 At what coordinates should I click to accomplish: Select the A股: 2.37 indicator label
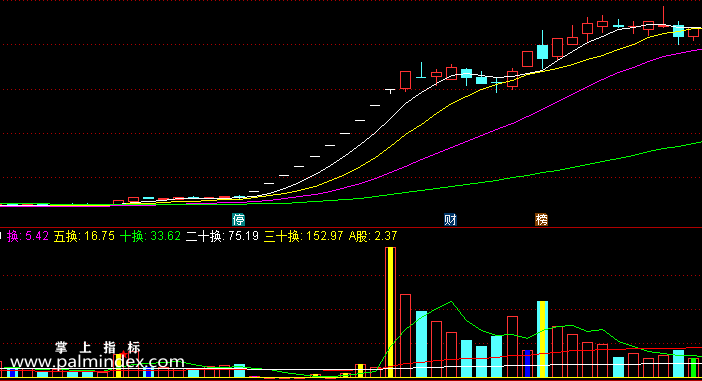tap(373, 236)
